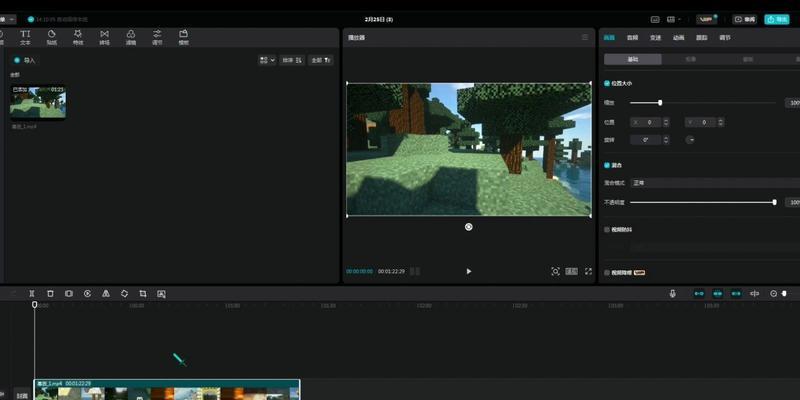
Task: Click the Scale (缩放) slider handle
Action: tap(660, 103)
